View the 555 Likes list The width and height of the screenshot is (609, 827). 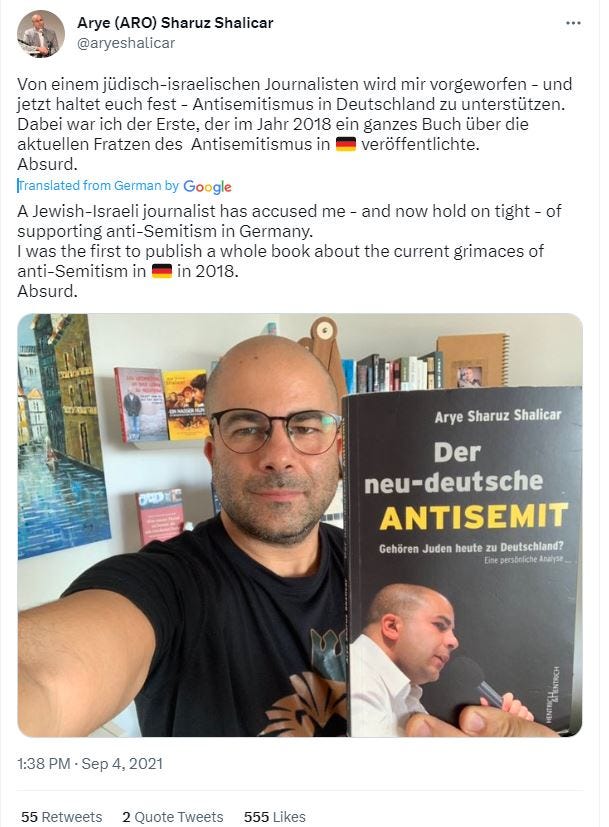point(275,817)
